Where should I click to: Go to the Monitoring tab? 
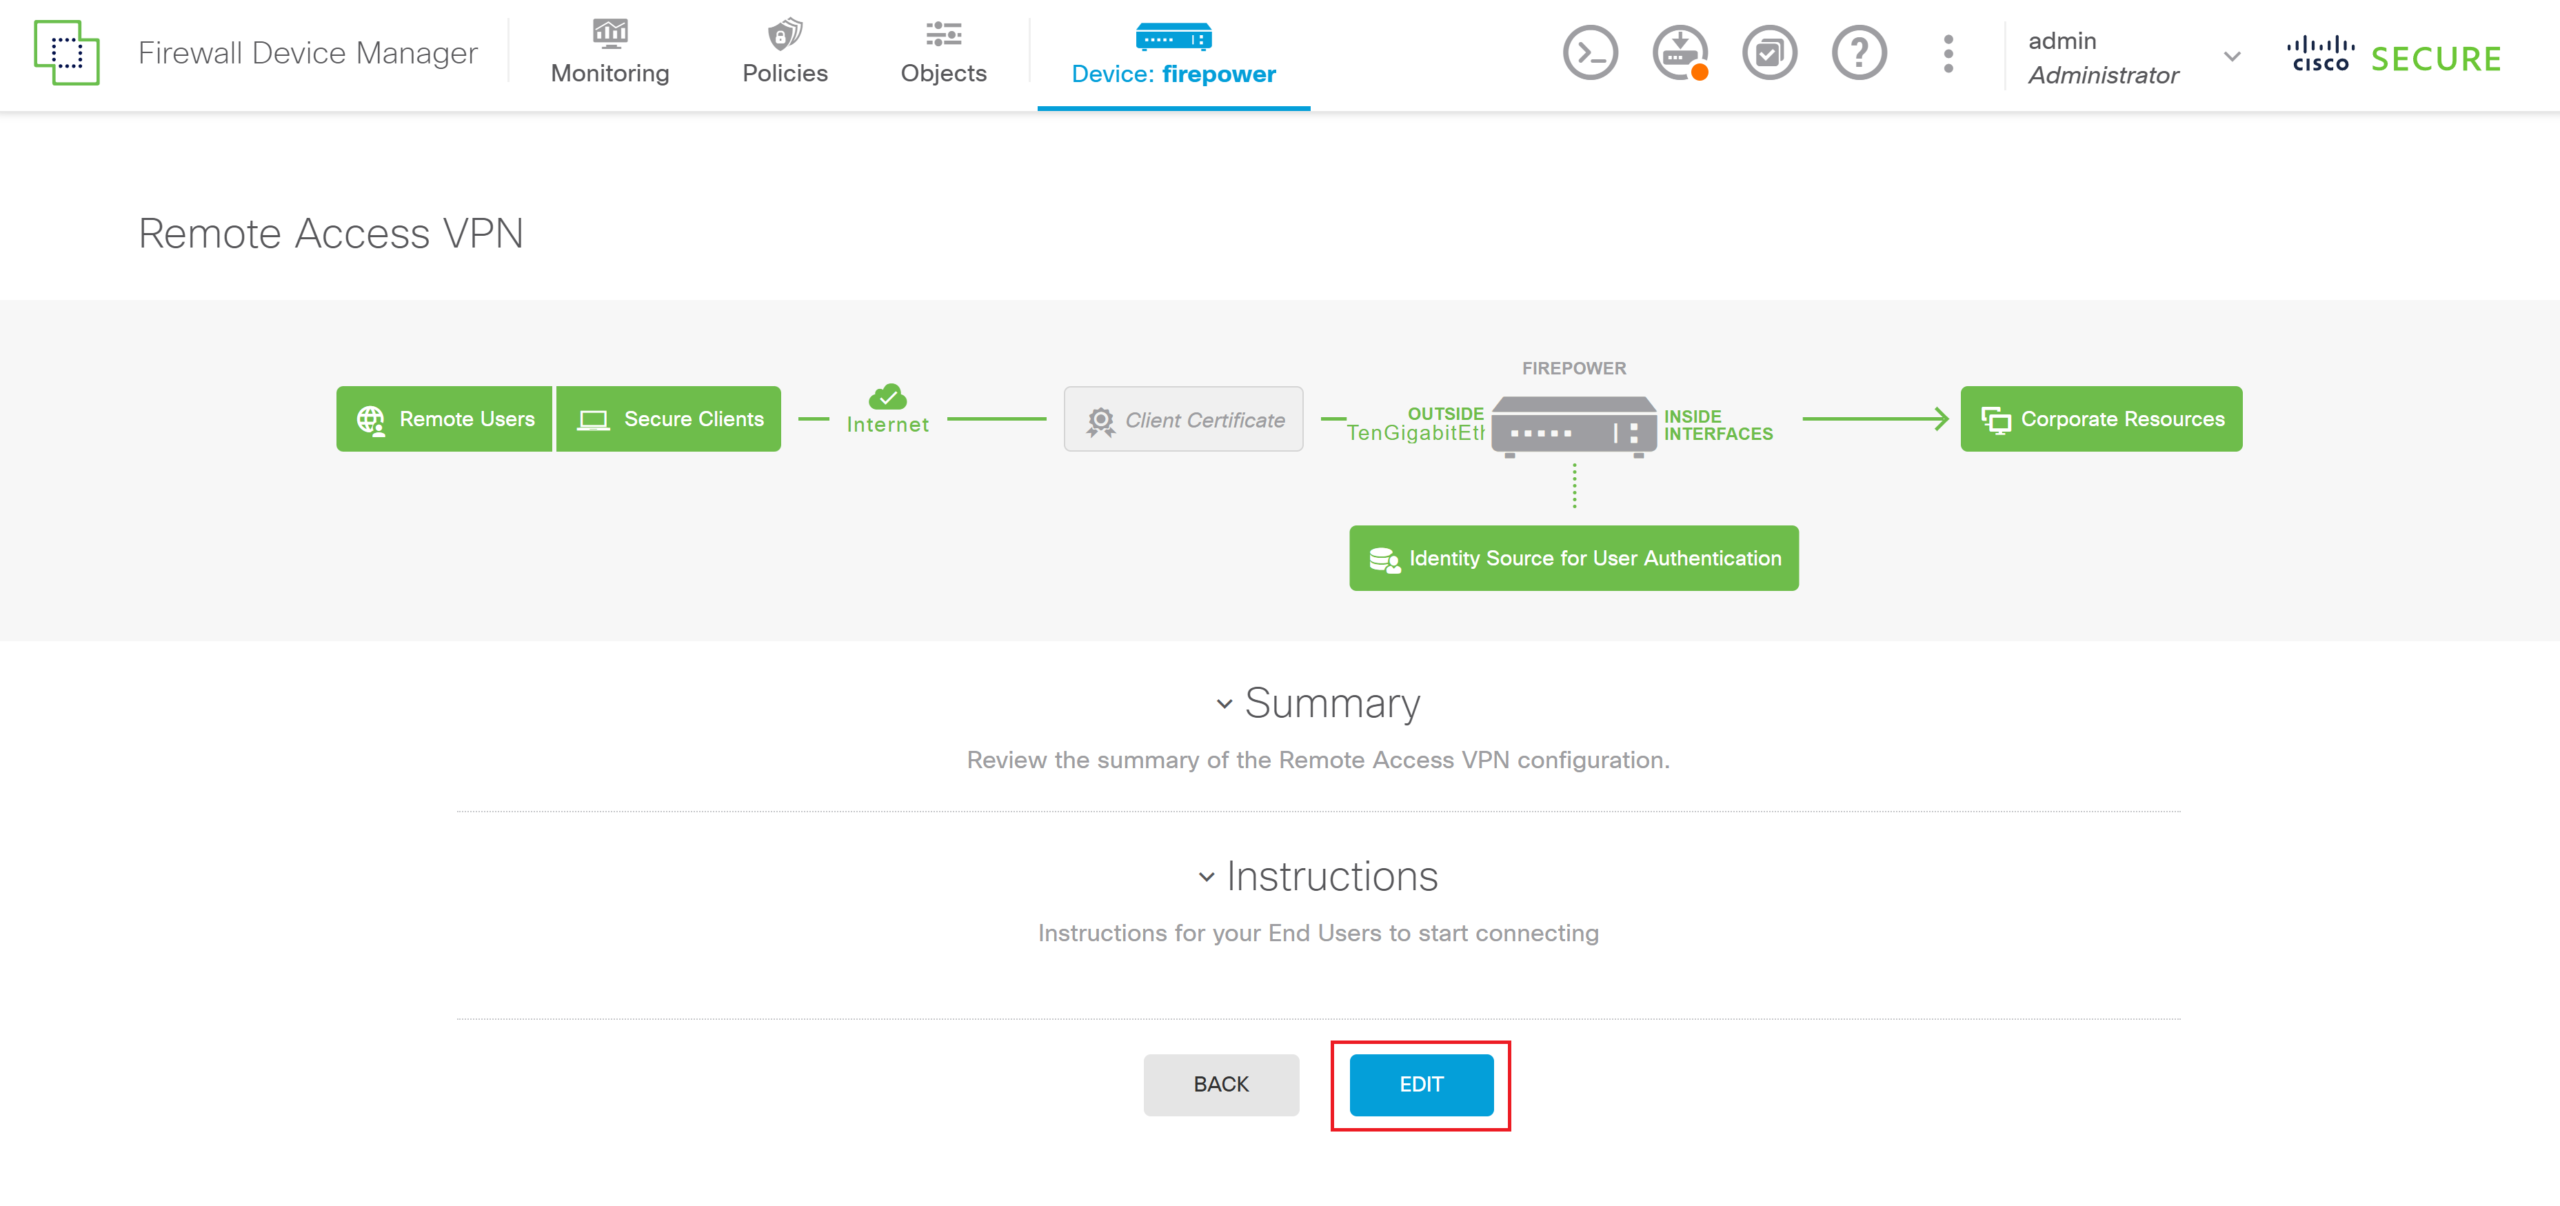[610, 54]
